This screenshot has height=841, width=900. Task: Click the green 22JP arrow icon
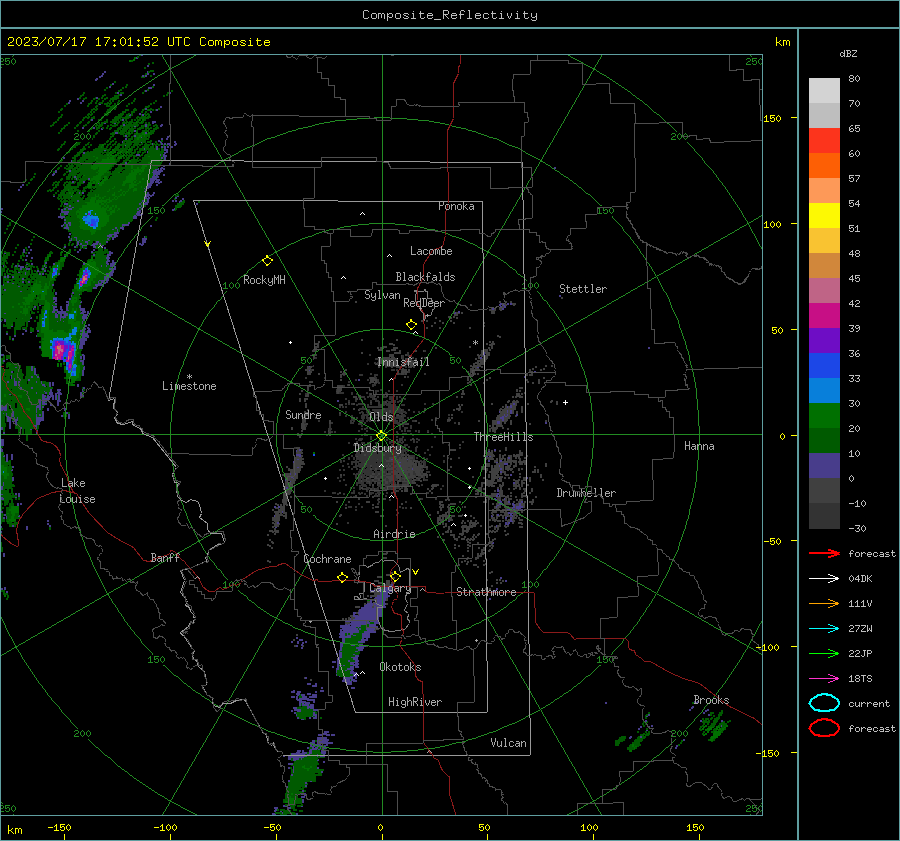(824, 653)
